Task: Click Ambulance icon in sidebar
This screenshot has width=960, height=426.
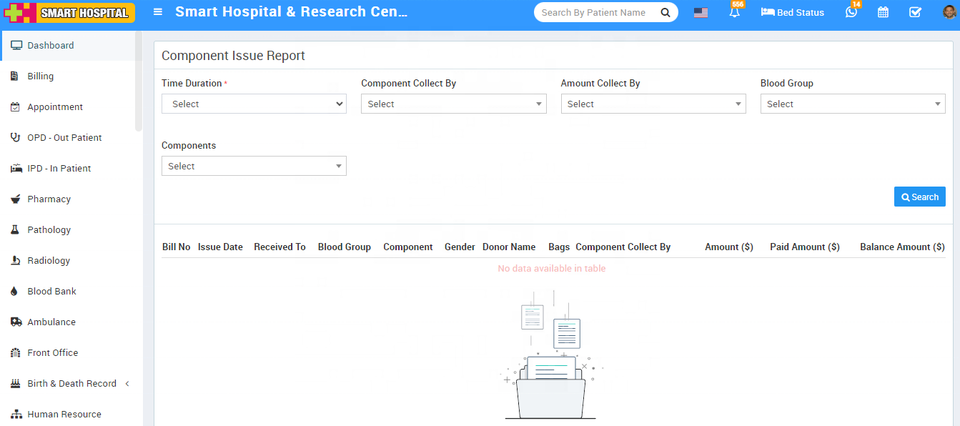Action: [17, 322]
